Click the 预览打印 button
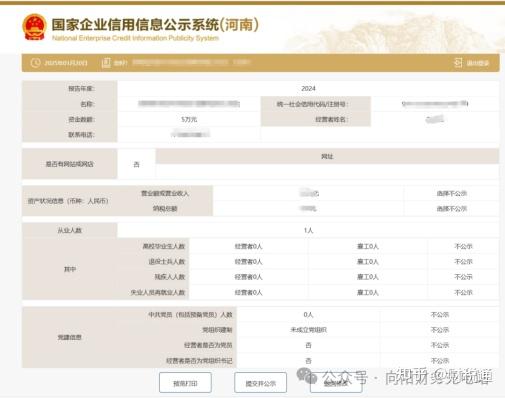 pos(185,383)
